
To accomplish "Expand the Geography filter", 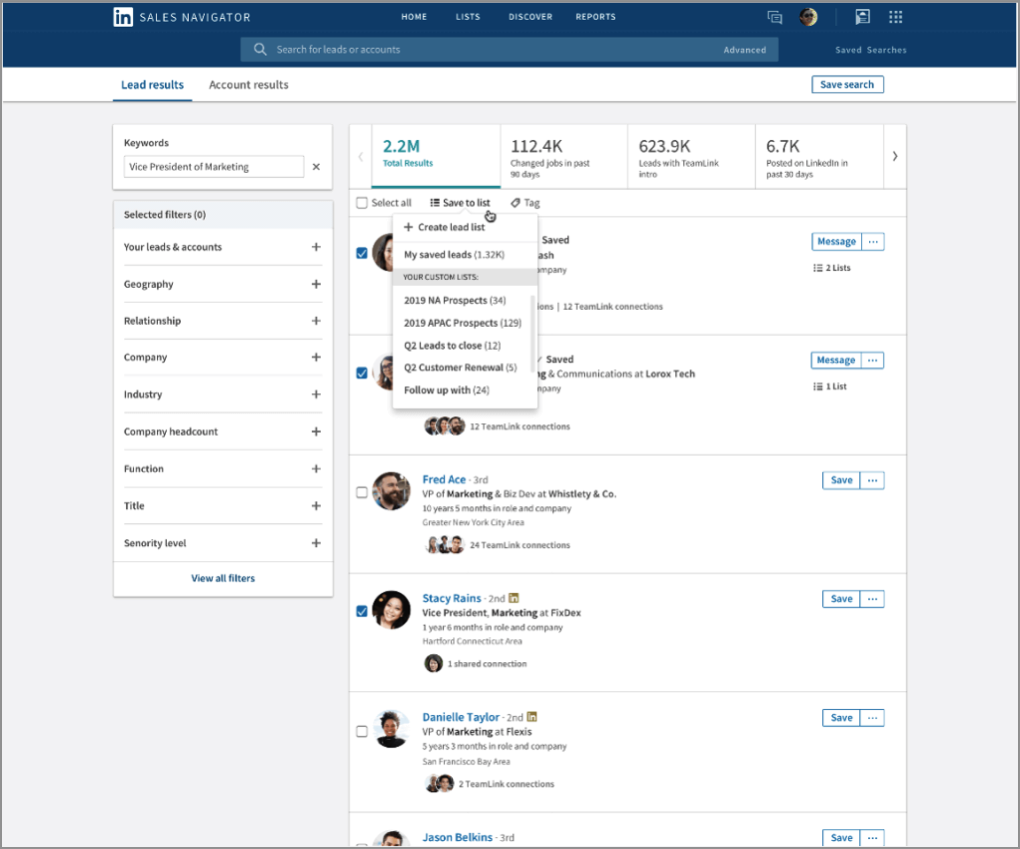I will click(316, 284).
